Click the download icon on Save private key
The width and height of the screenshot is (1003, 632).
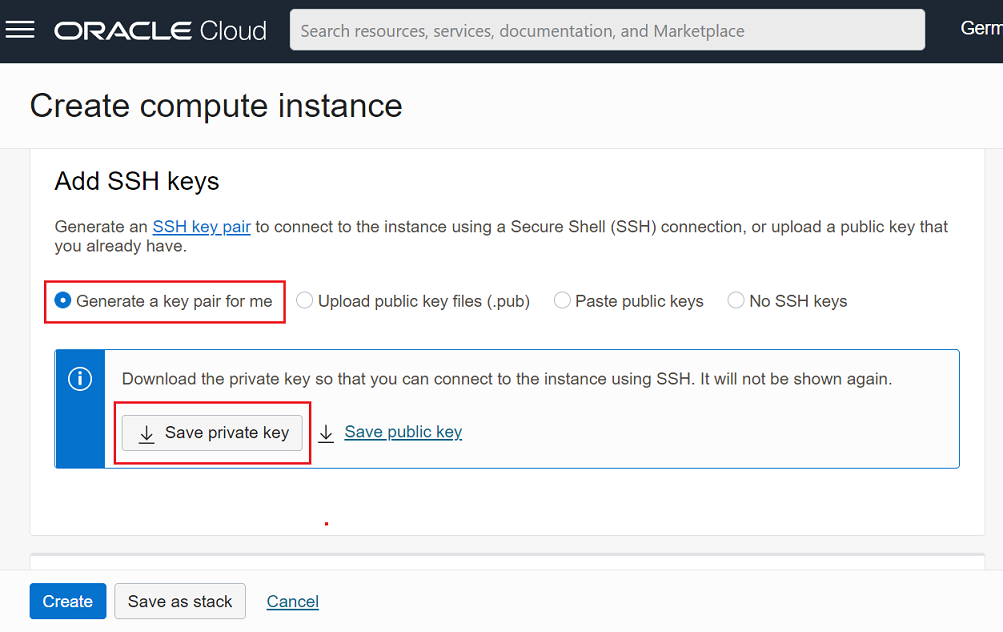coord(147,432)
